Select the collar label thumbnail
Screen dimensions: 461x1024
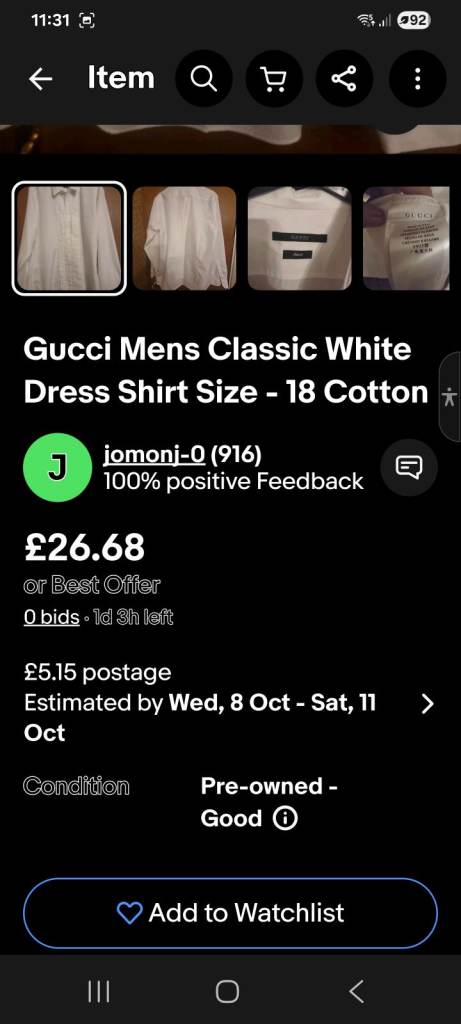300,238
